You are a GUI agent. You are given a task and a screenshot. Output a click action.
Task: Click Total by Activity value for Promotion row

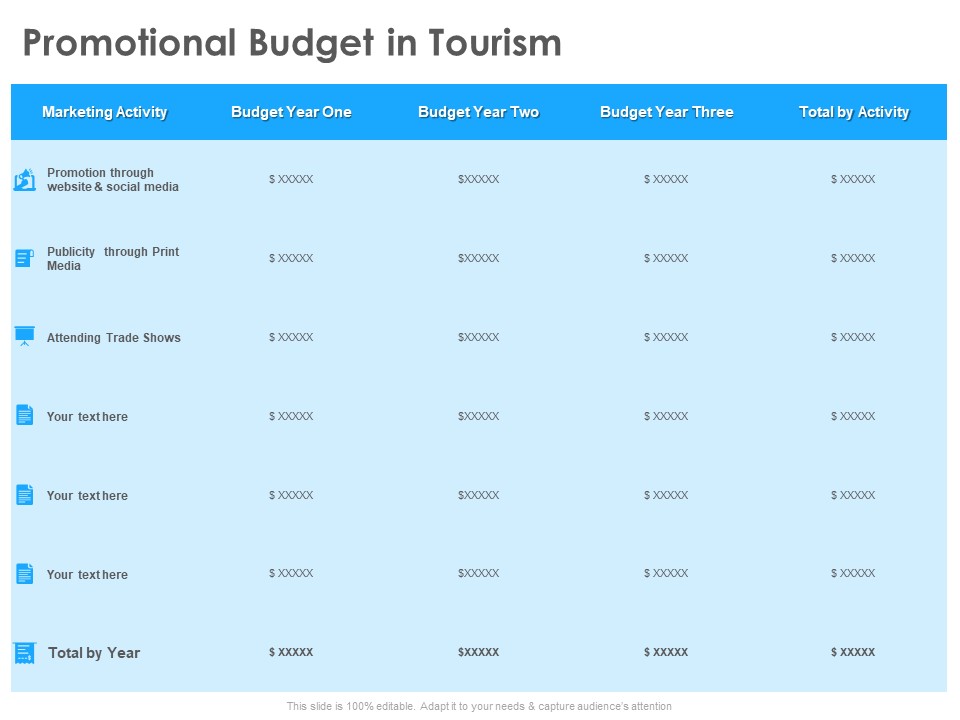[853, 179]
